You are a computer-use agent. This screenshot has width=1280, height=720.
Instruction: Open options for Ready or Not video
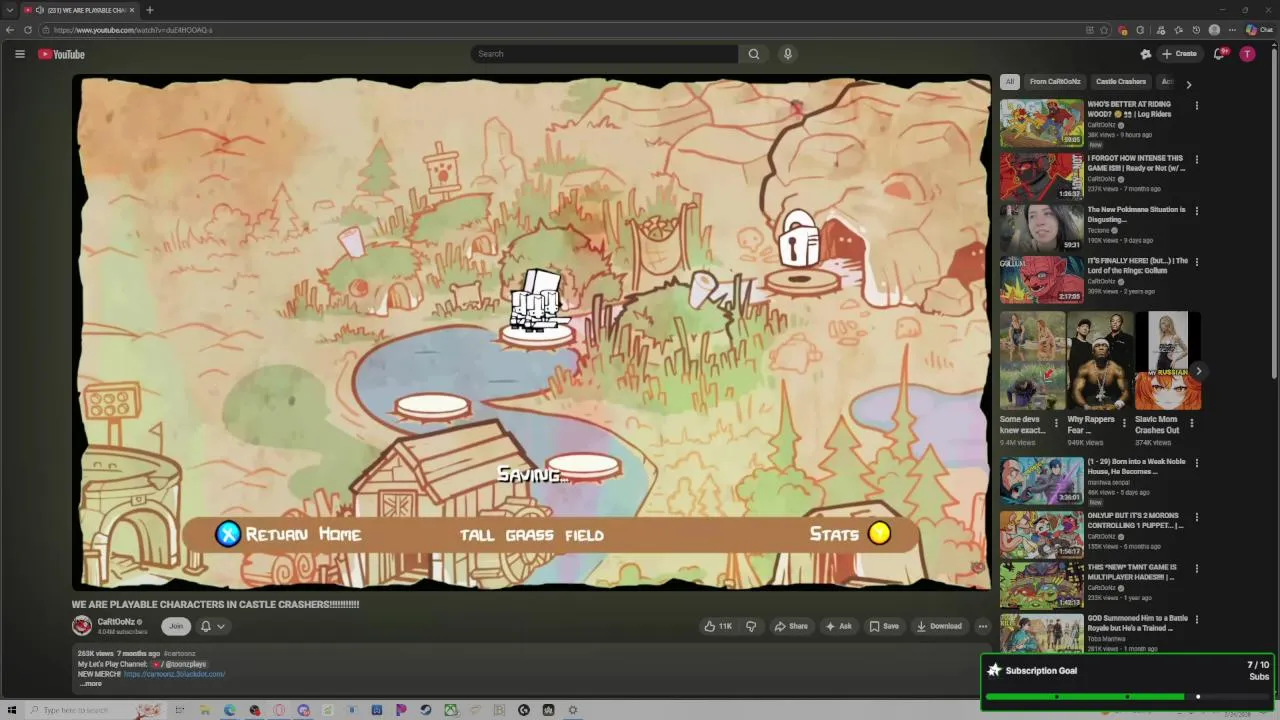pyautogui.click(x=1196, y=159)
